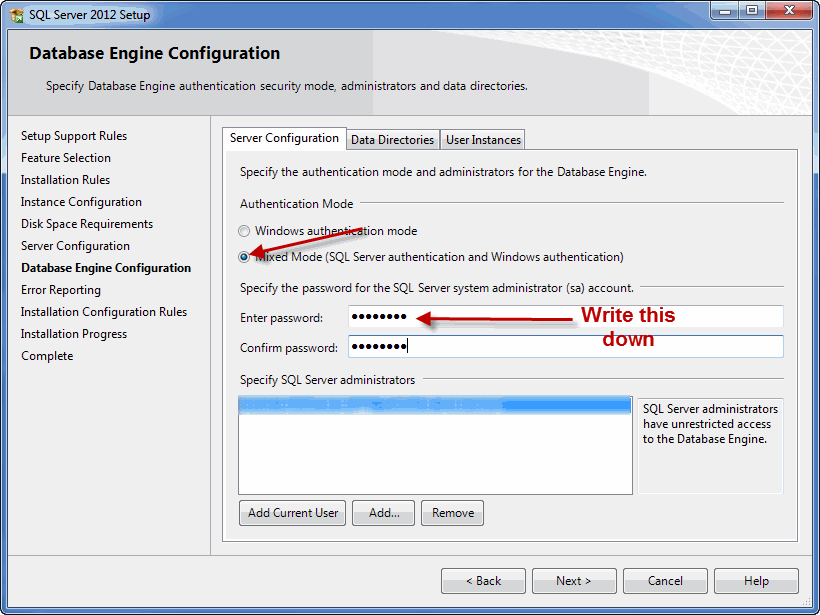This screenshot has height=615, width=820.
Task: Click the Confirm password field
Action: point(565,347)
